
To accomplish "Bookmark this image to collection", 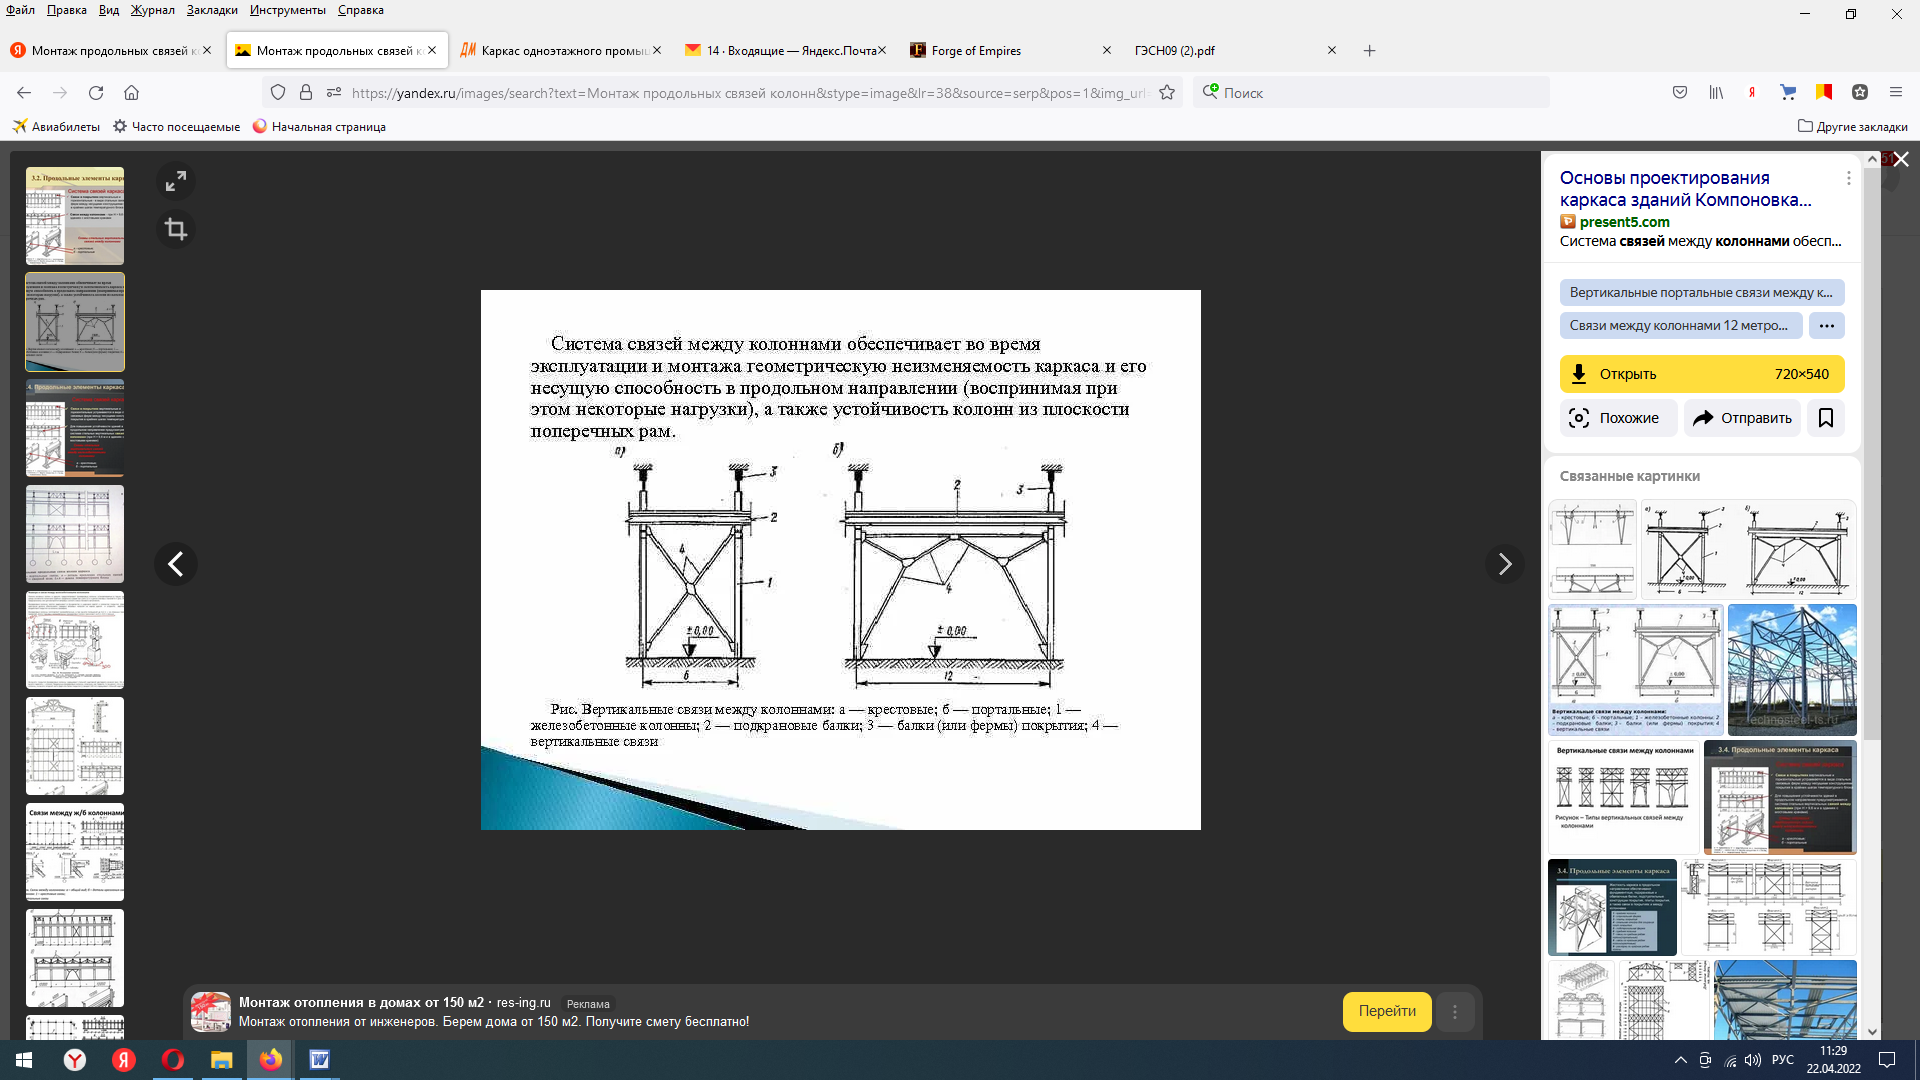I will pos(1826,418).
